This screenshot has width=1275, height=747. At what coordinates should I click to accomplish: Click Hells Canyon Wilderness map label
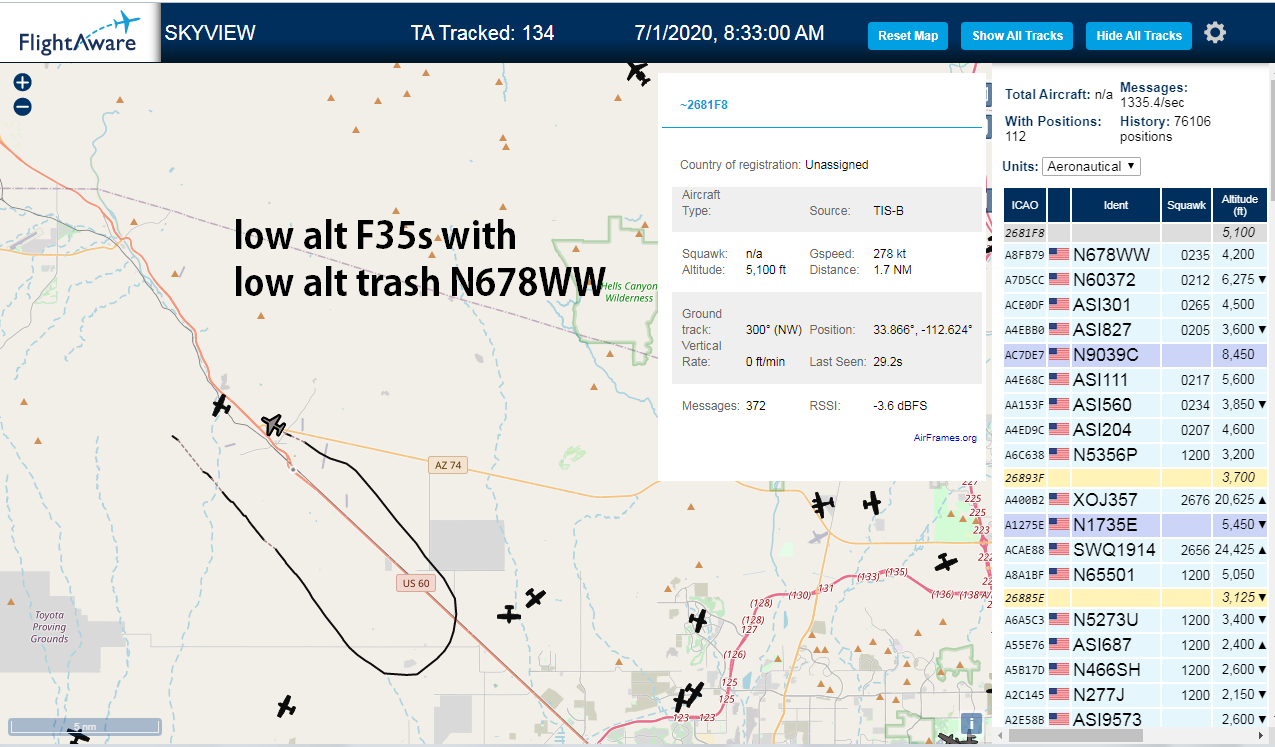pyautogui.click(x=629, y=292)
